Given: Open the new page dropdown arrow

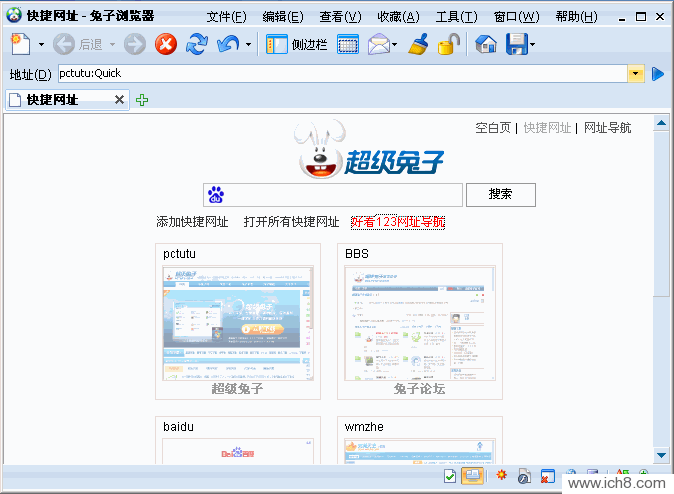Looking at the screenshot, I should tap(41, 44).
